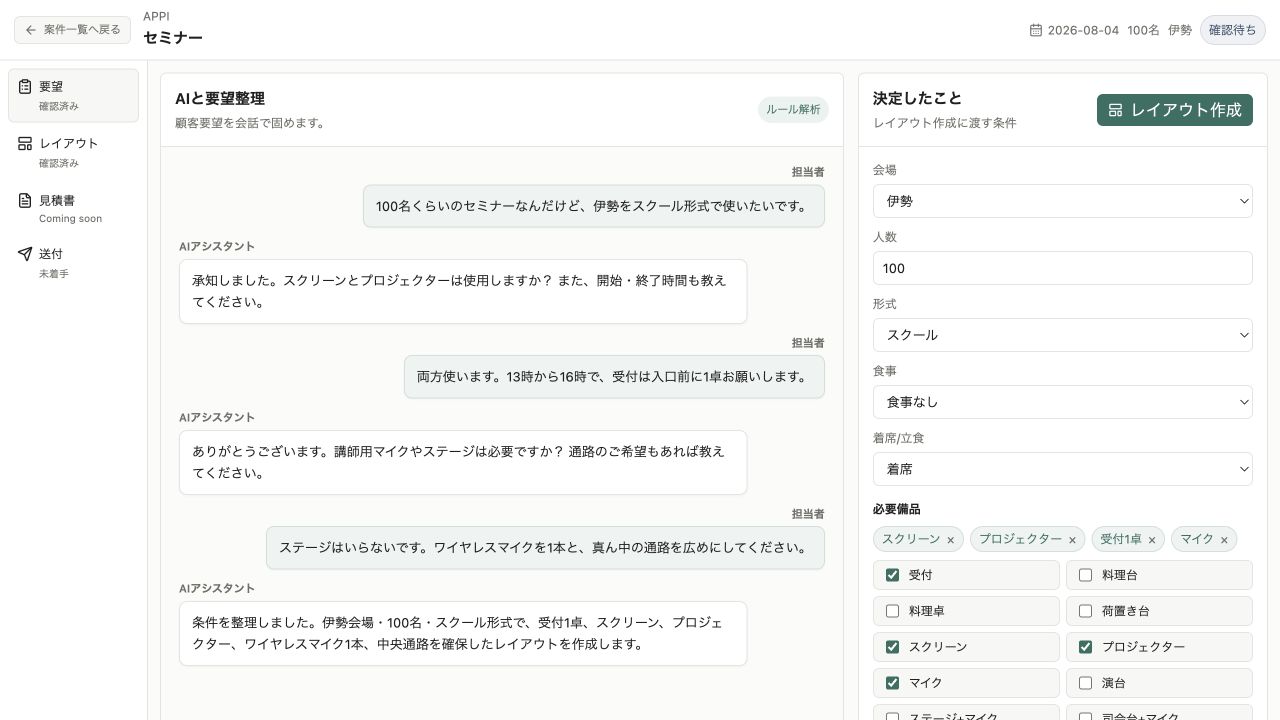Uncheck the スクリーン equipment checkbox
This screenshot has height=720, width=1280.
point(893,647)
